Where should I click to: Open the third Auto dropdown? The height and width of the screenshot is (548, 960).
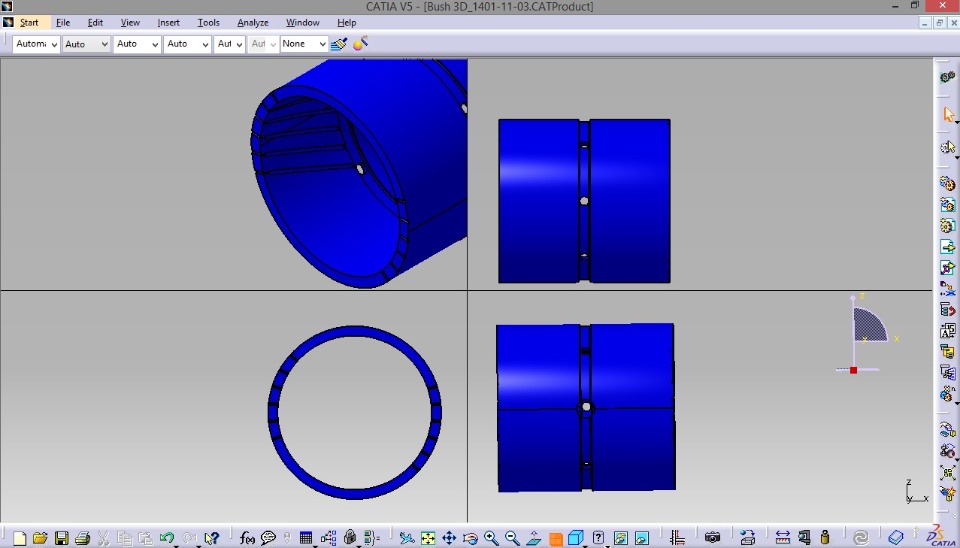(137, 44)
